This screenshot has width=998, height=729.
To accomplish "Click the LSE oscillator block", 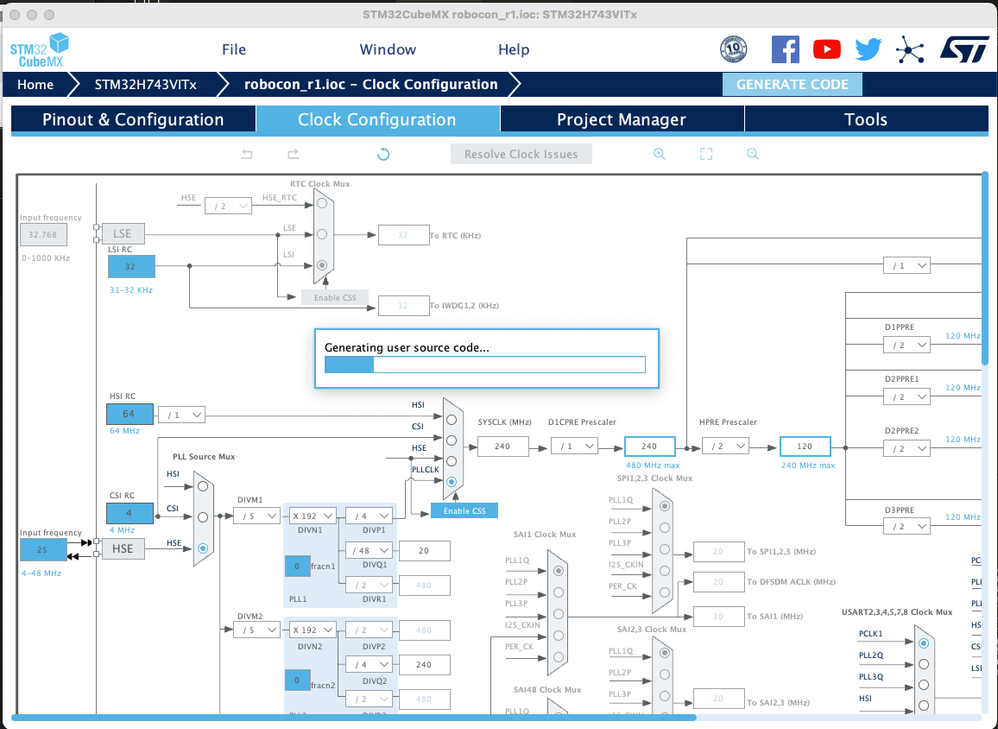I will pyautogui.click(x=123, y=234).
